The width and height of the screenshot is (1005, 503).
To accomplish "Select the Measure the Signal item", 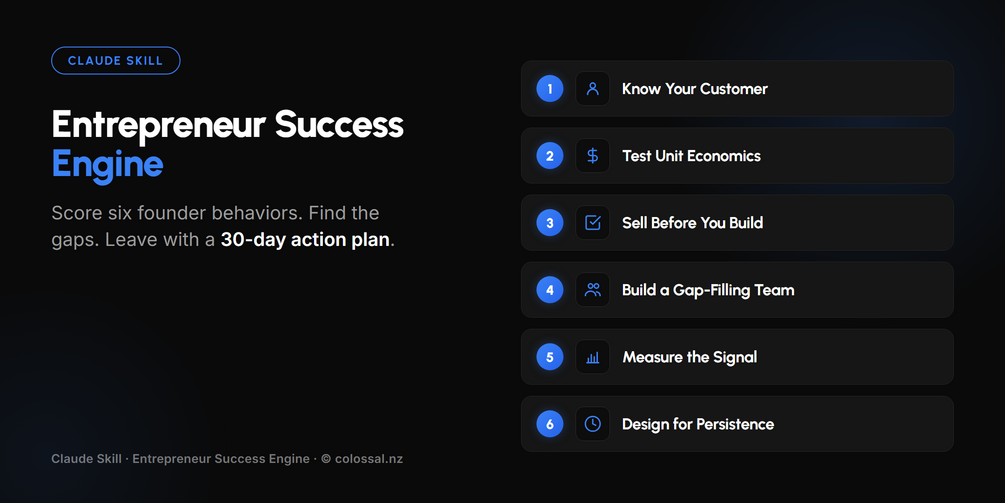I will pyautogui.click(x=737, y=357).
